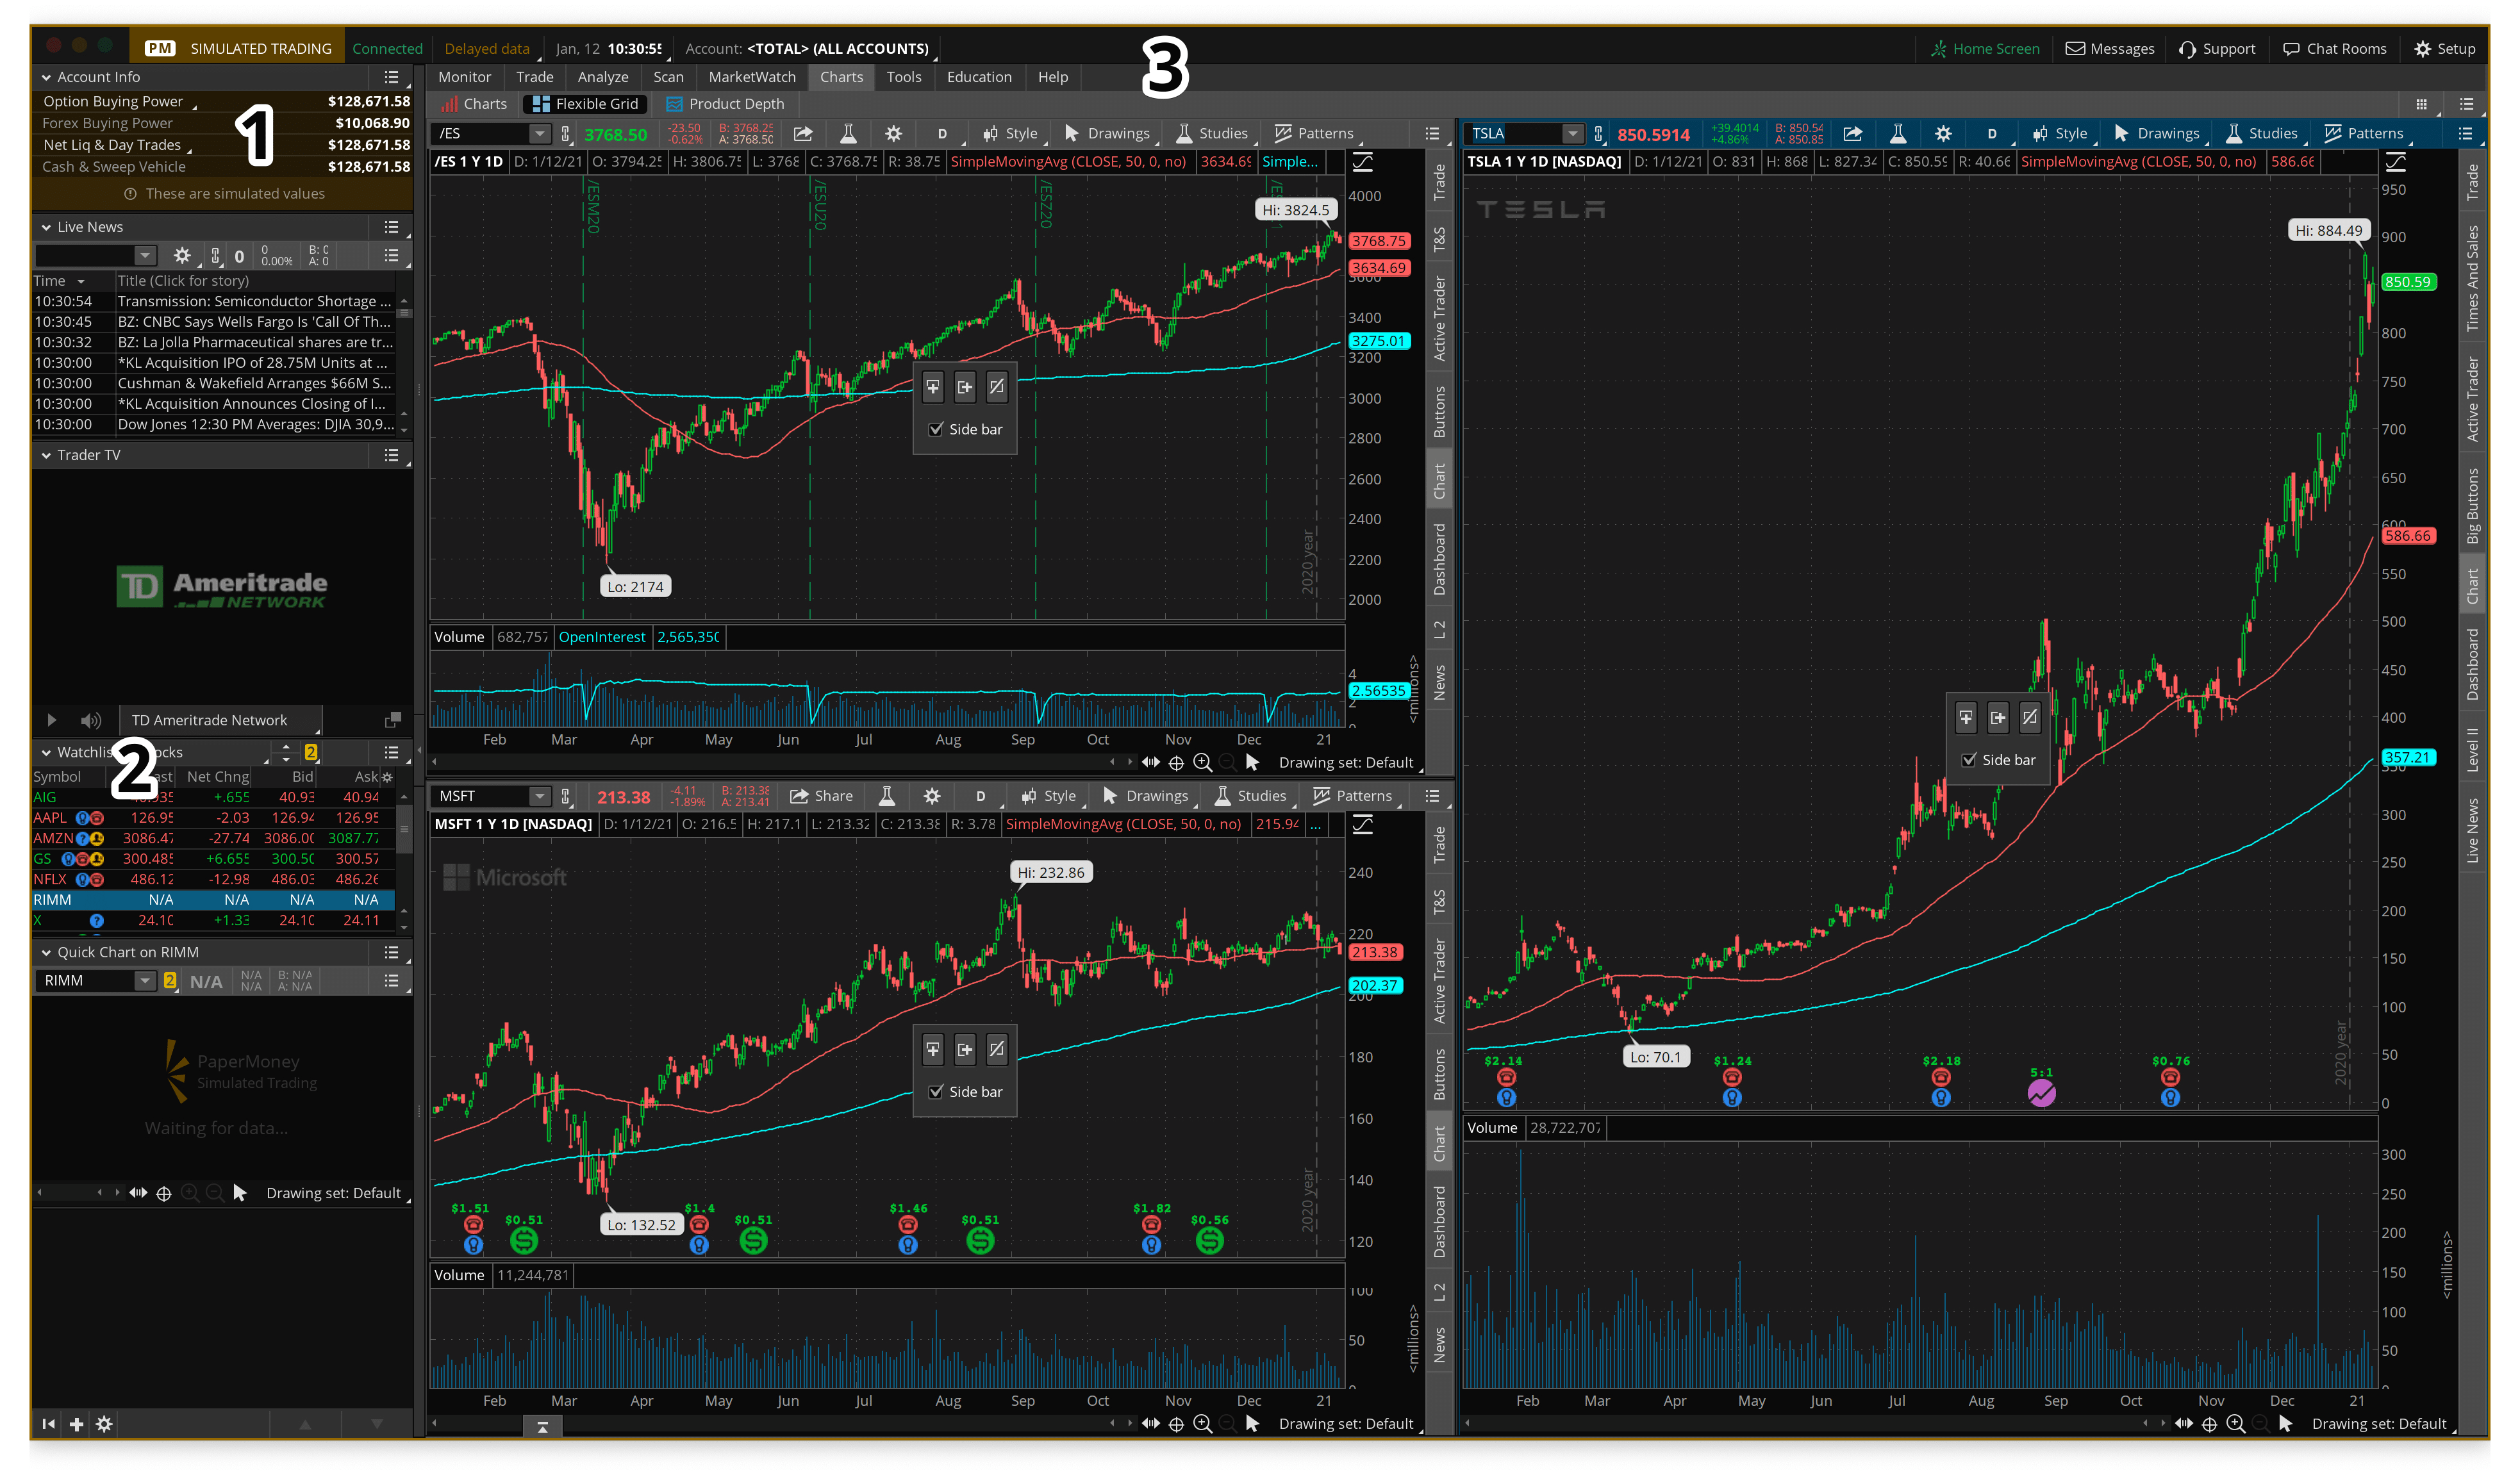Mute Trader TV speaker icon

pyautogui.click(x=90, y=720)
